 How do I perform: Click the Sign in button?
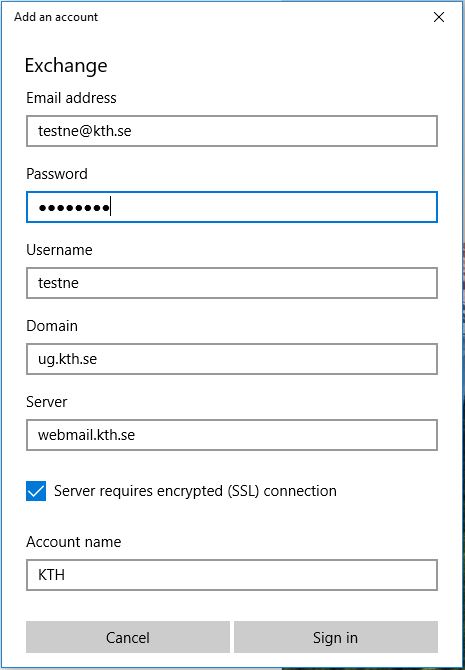coord(336,637)
